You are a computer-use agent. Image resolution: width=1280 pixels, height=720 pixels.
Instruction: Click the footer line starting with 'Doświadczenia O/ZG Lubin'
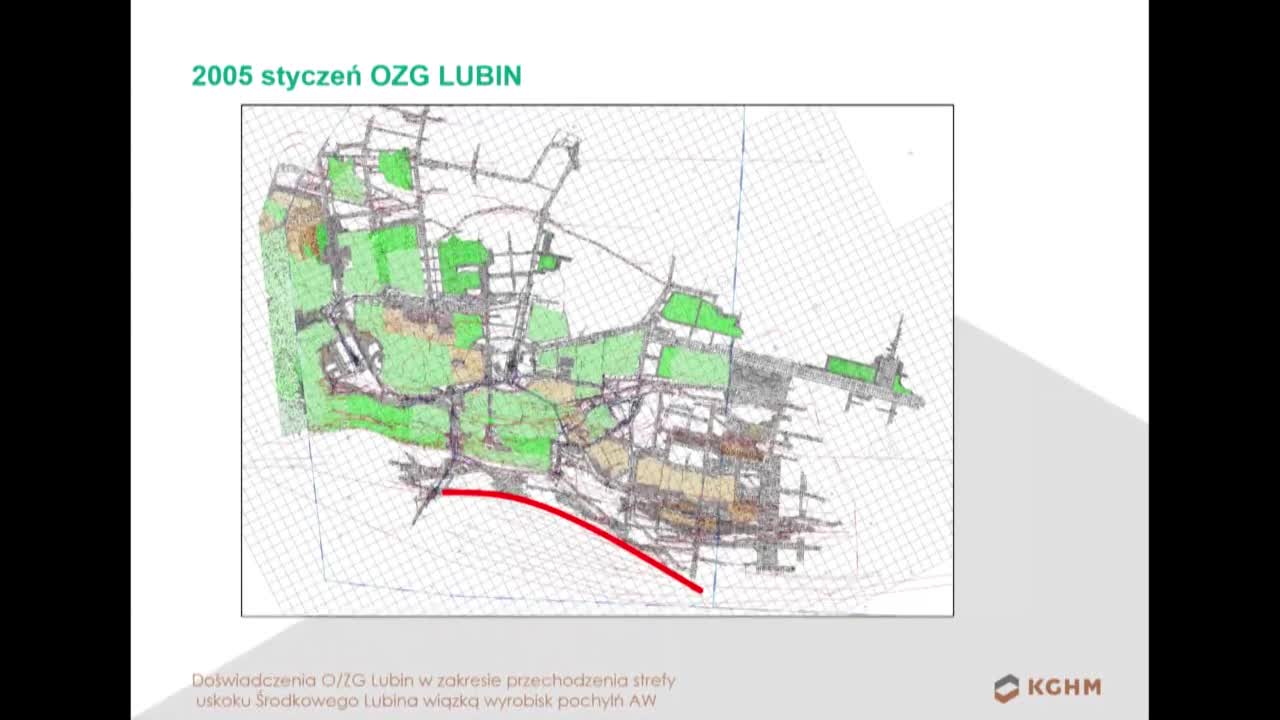(433, 680)
